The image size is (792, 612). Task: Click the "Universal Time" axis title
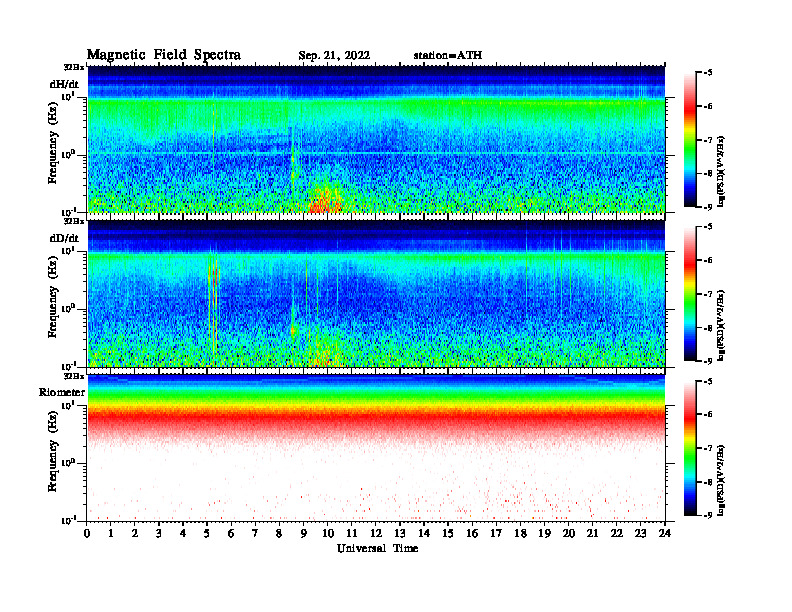tap(377, 548)
